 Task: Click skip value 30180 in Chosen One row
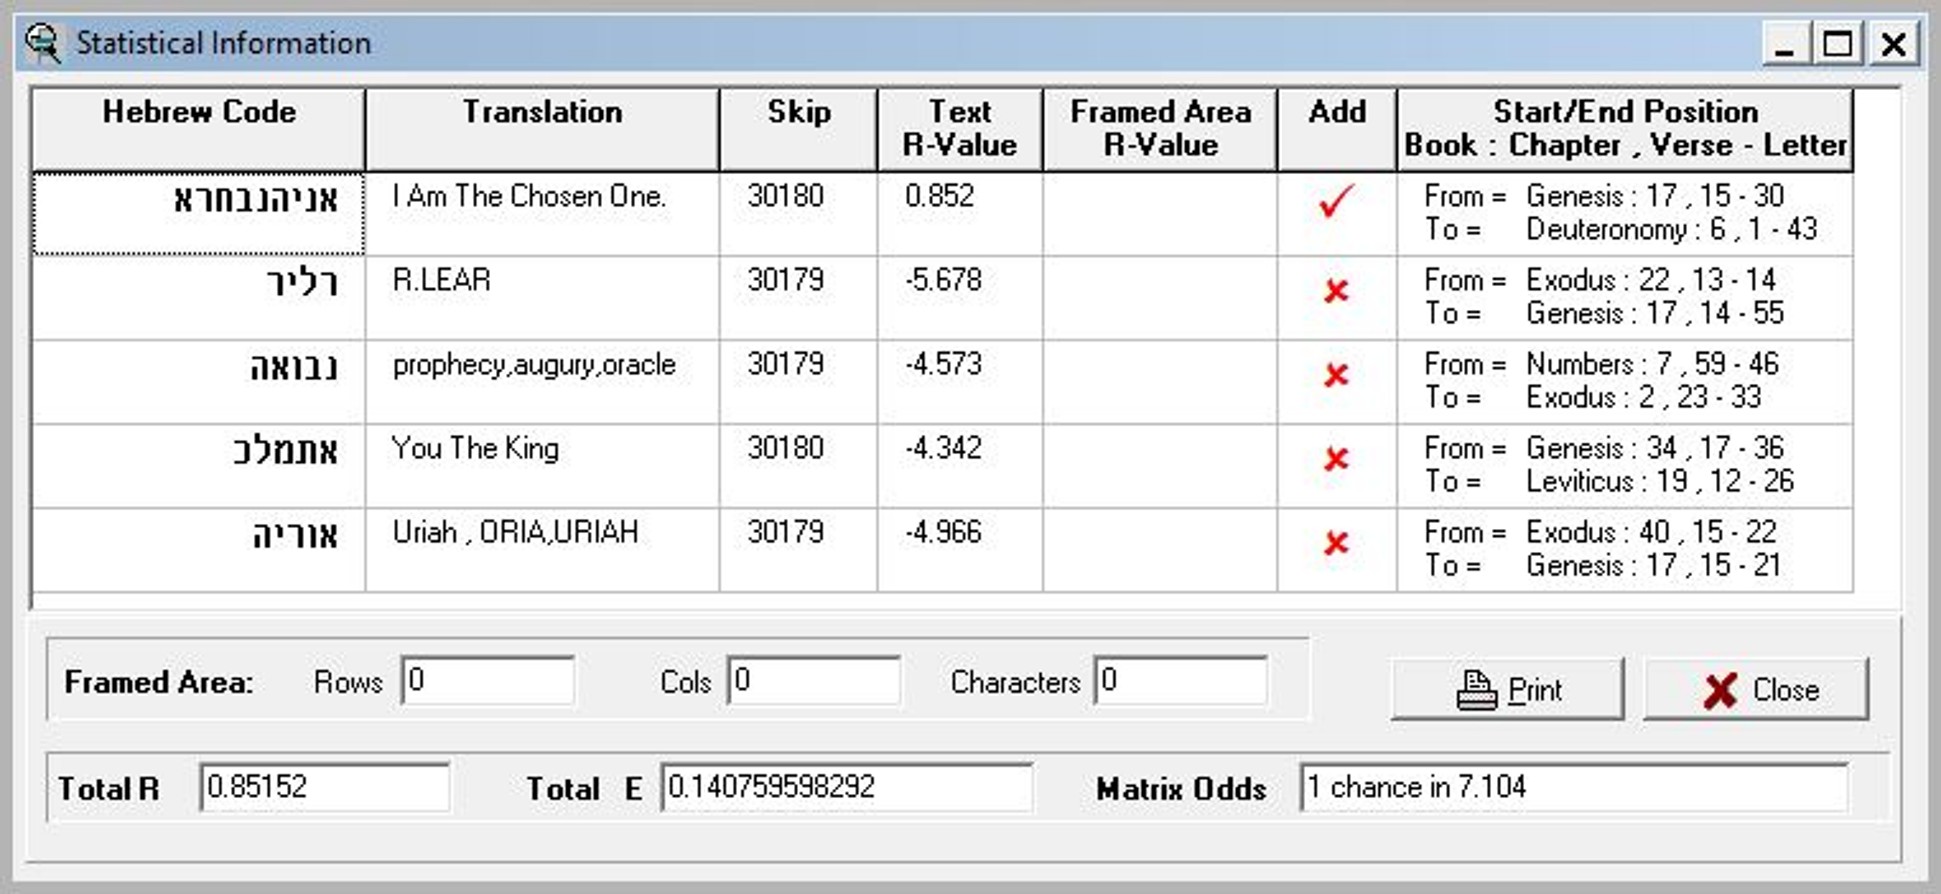(785, 196)
